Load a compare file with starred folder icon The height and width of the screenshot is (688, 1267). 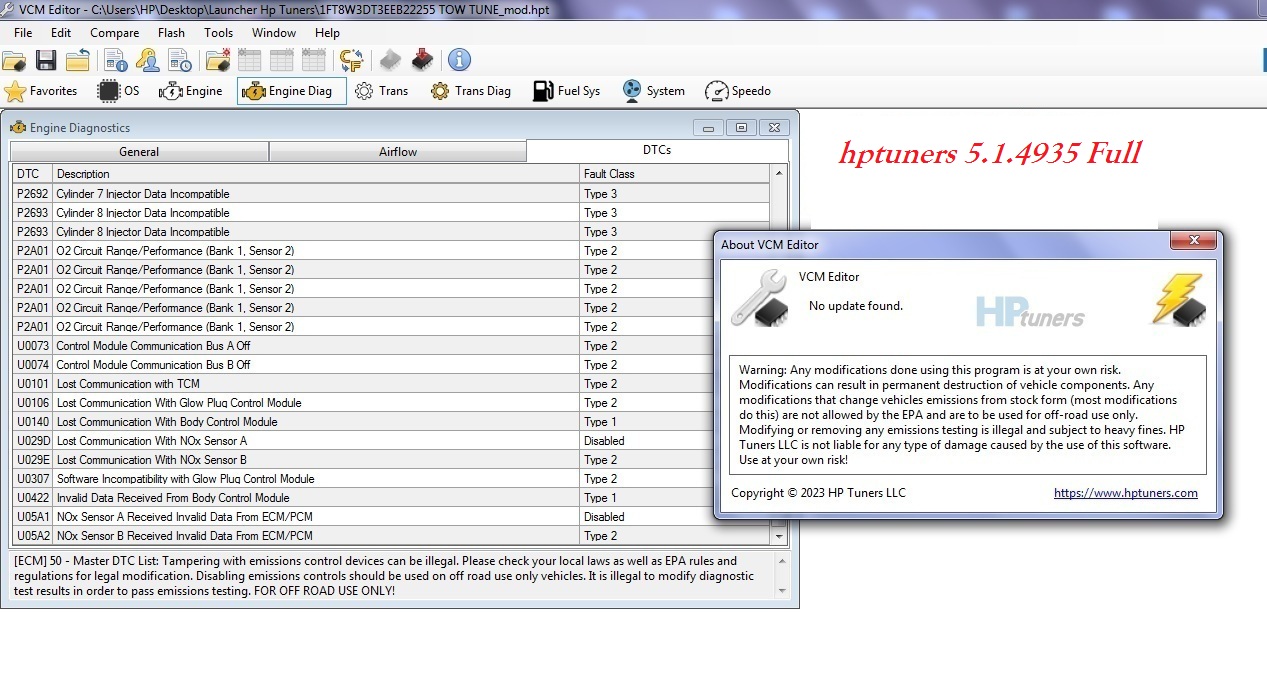(x=218, y=60)
